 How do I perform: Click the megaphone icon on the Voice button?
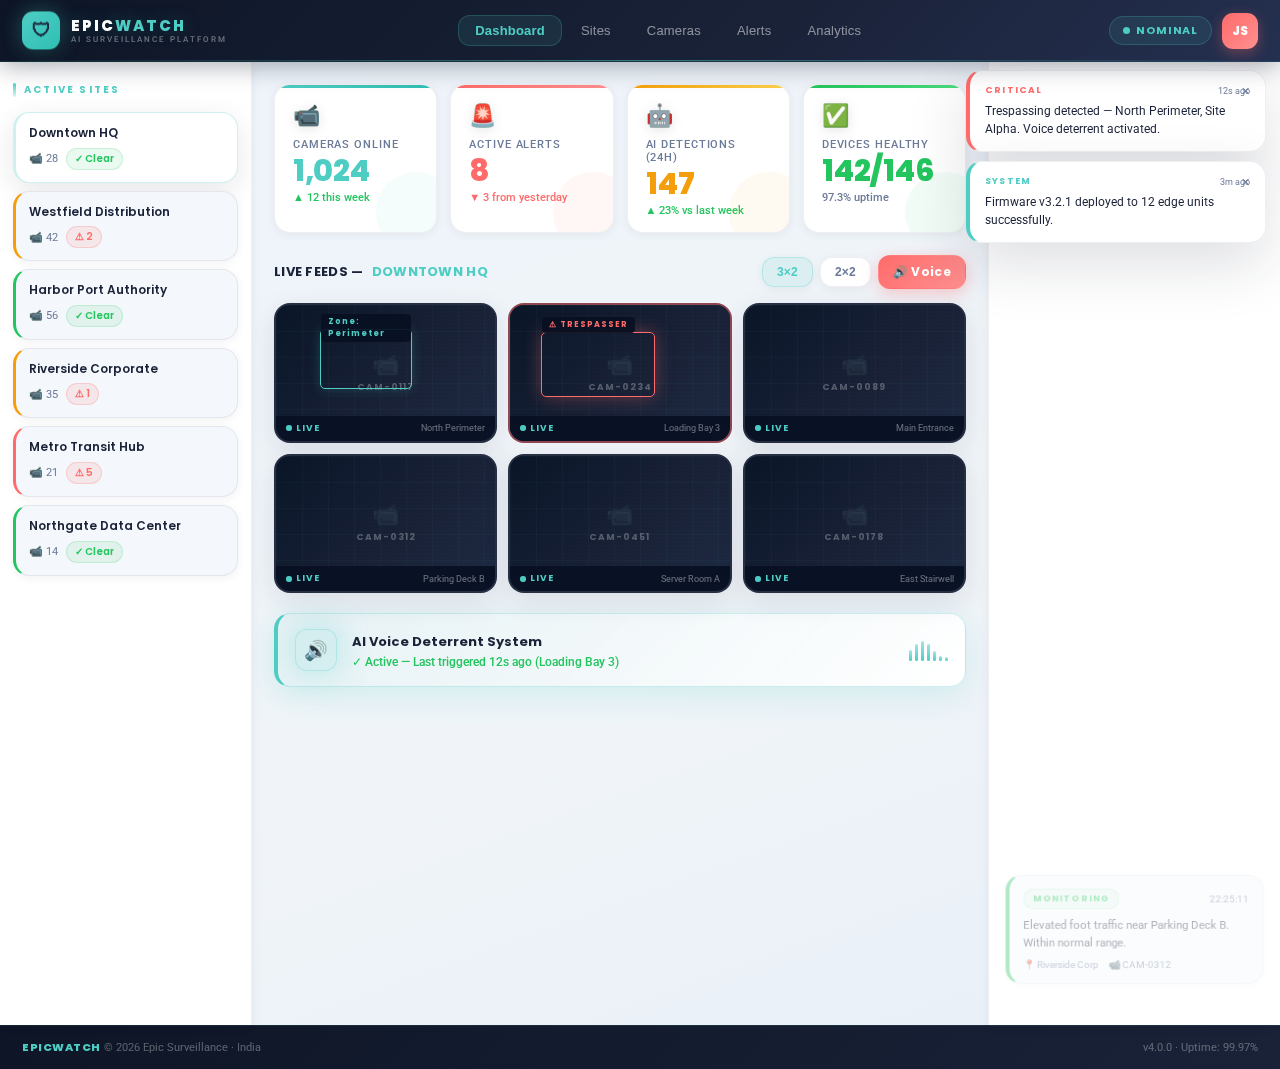(897, 272)
